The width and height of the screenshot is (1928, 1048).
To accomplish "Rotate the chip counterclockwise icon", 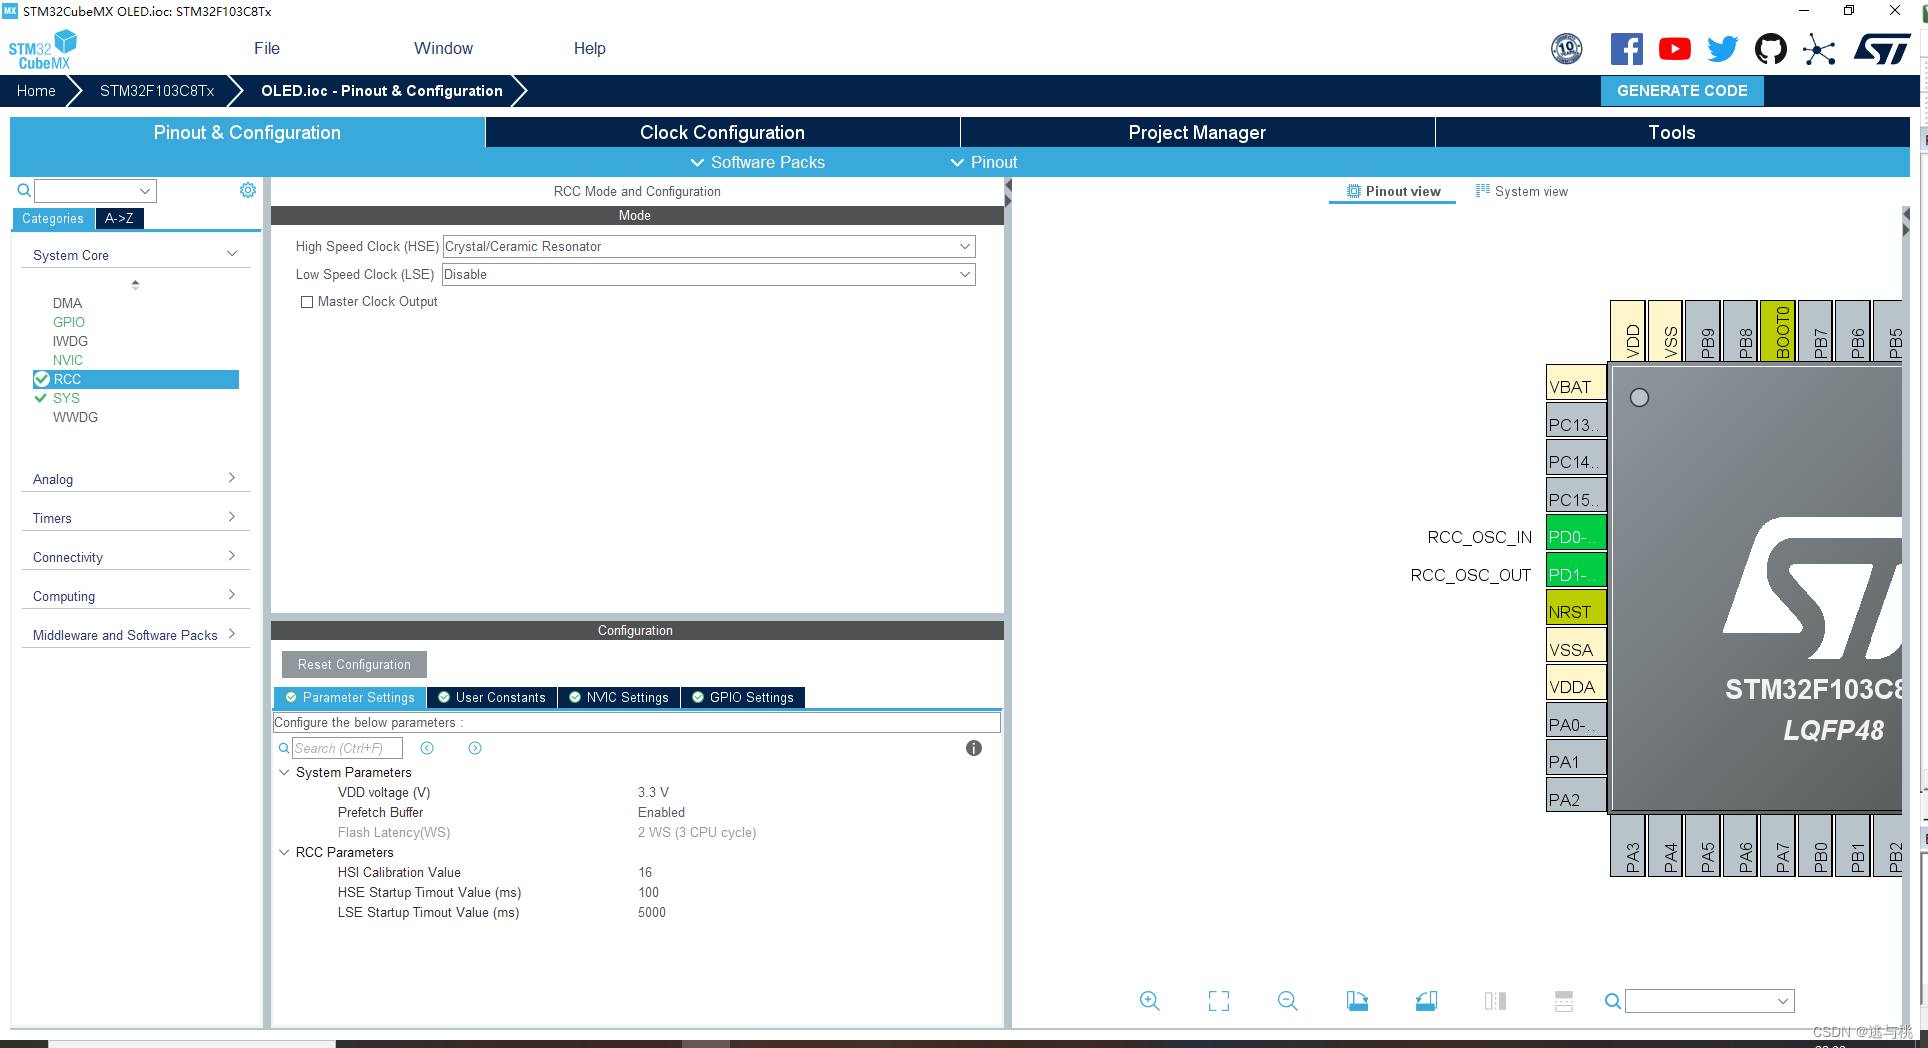I will (x=1426, y=1001).
